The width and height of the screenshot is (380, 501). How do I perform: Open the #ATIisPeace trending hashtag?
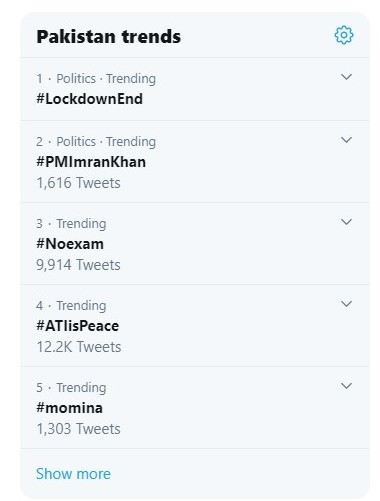[x=77, y=326]
